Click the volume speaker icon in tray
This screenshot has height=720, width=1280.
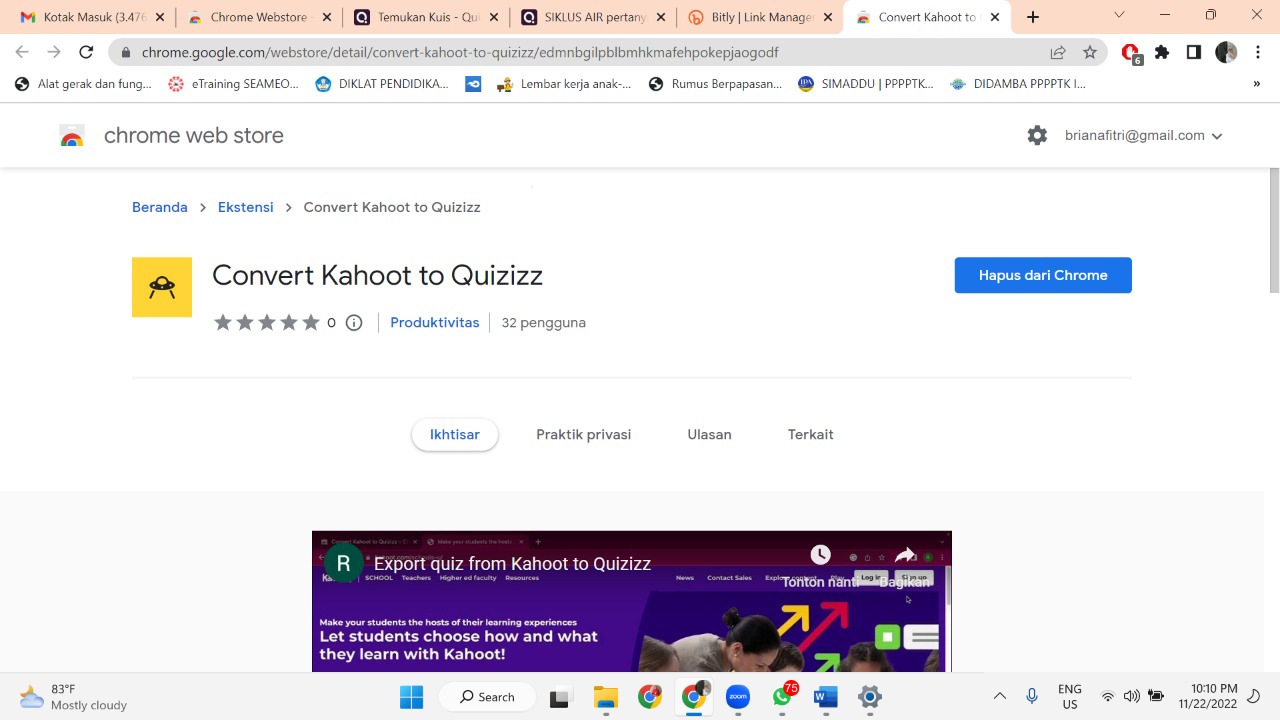1131,696
